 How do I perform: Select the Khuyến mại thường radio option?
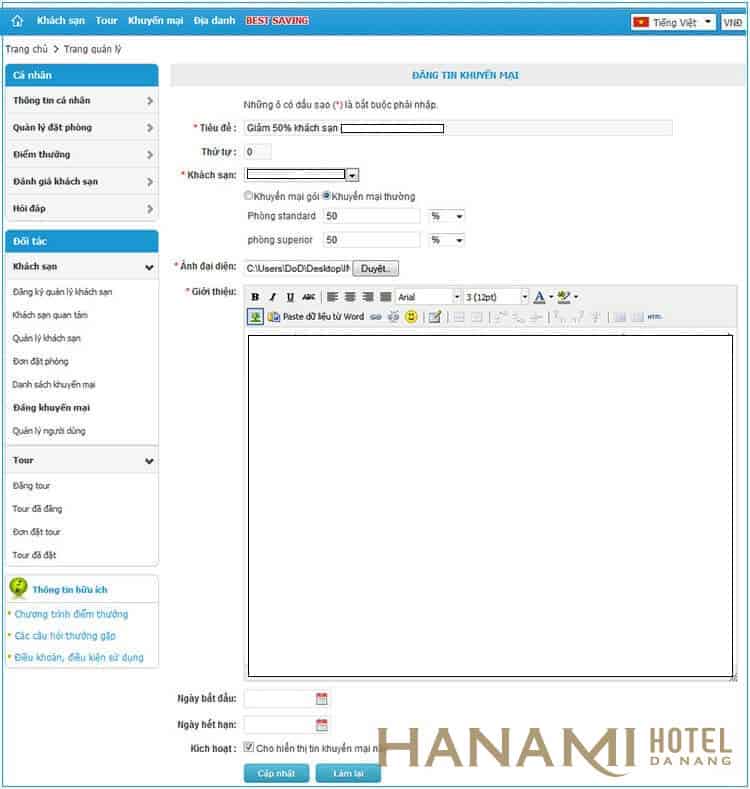point(326,196)
